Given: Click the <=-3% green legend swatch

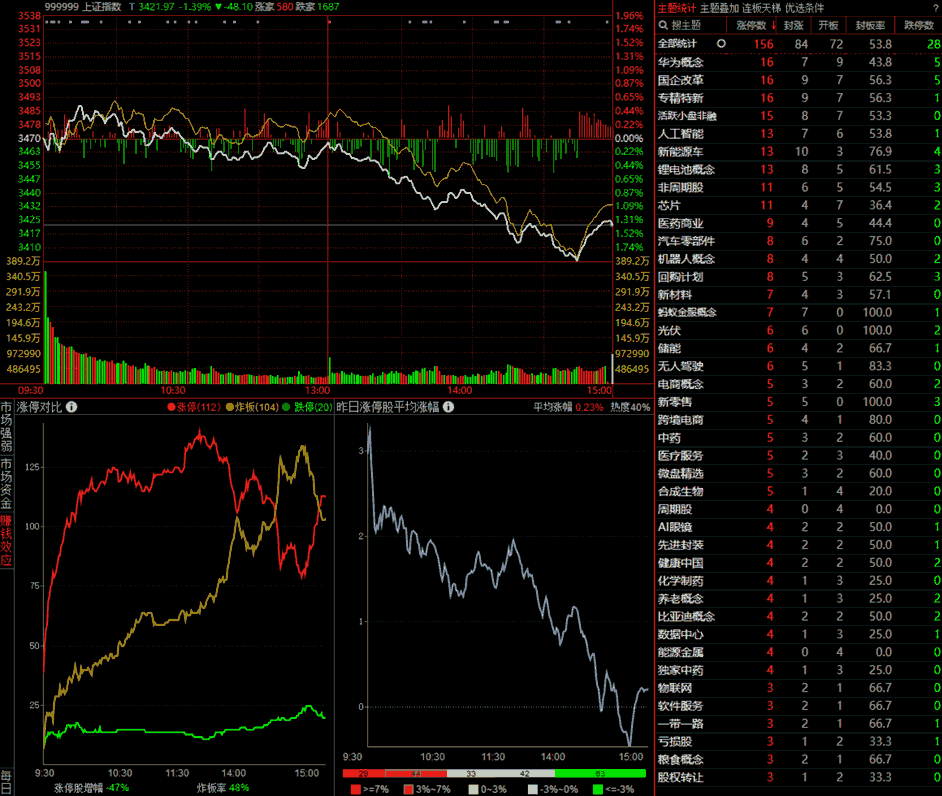Looking at the screenshot, I should pyautogui.click(x=597, y=789).
